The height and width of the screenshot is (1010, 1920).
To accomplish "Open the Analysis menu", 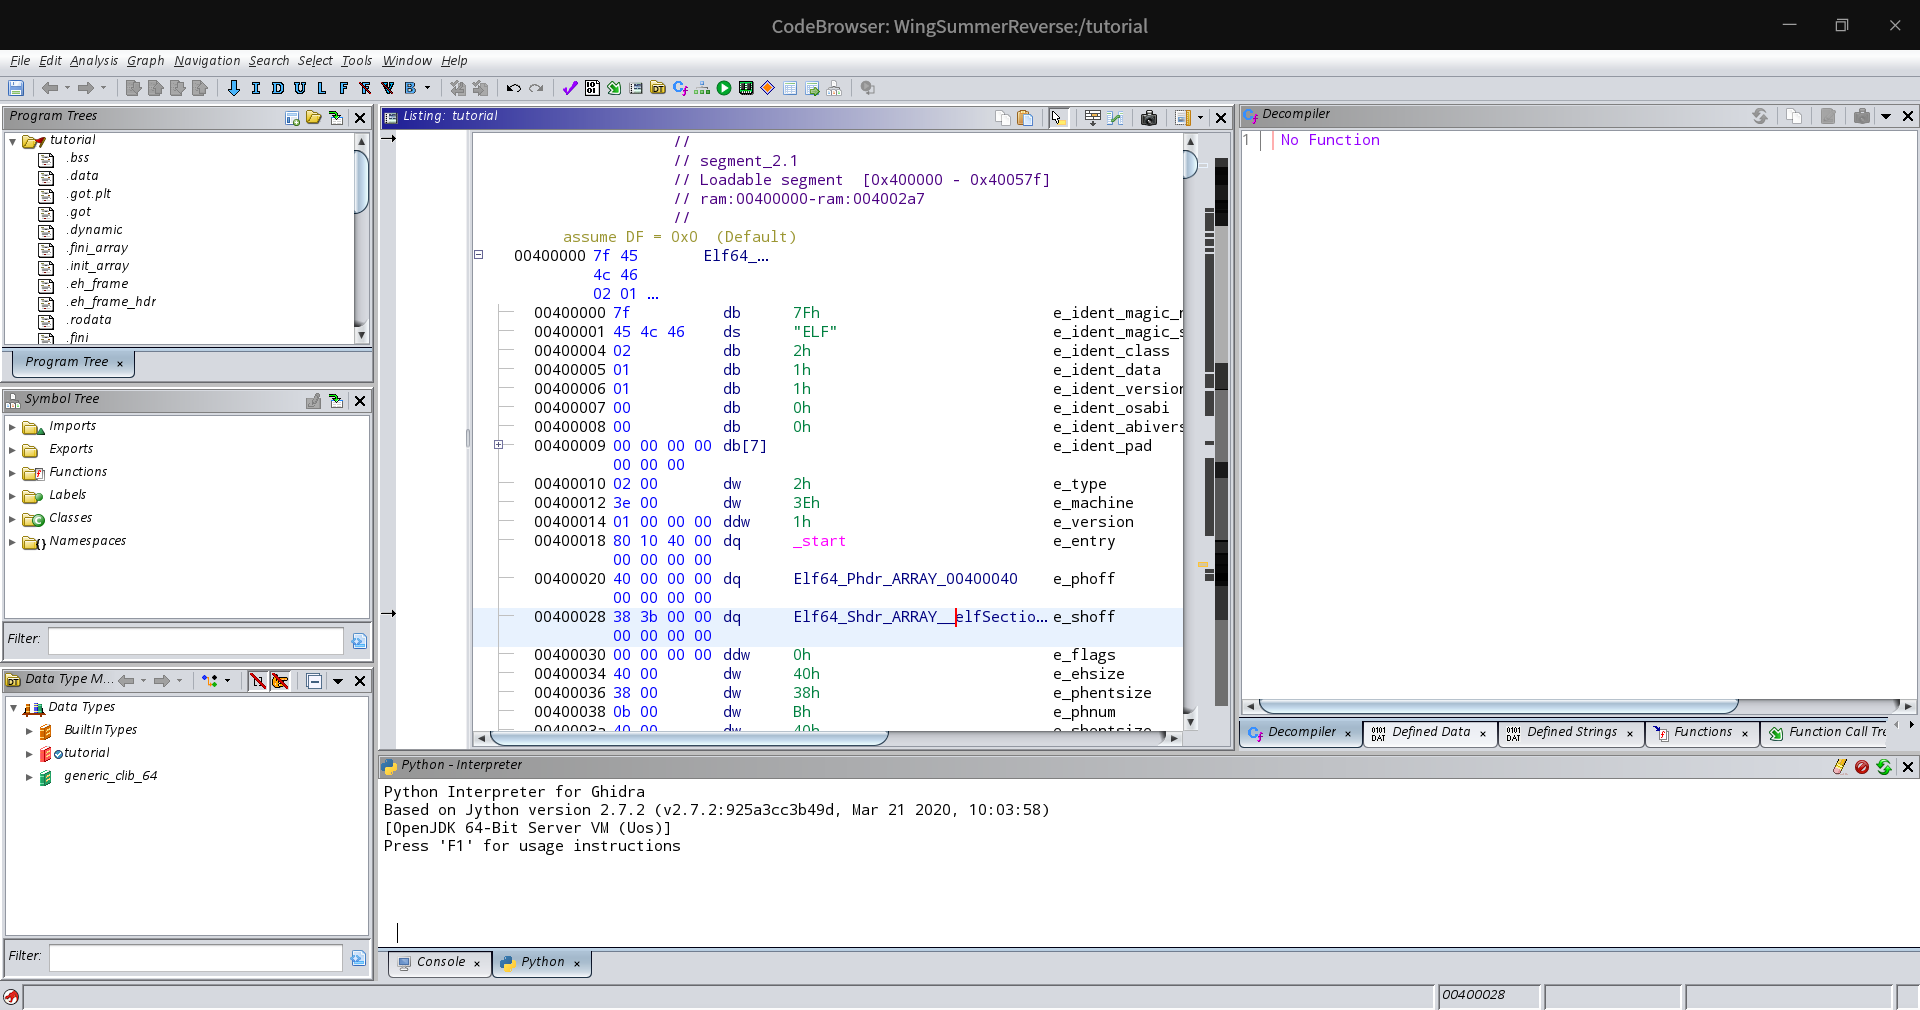I will (93, 61).
